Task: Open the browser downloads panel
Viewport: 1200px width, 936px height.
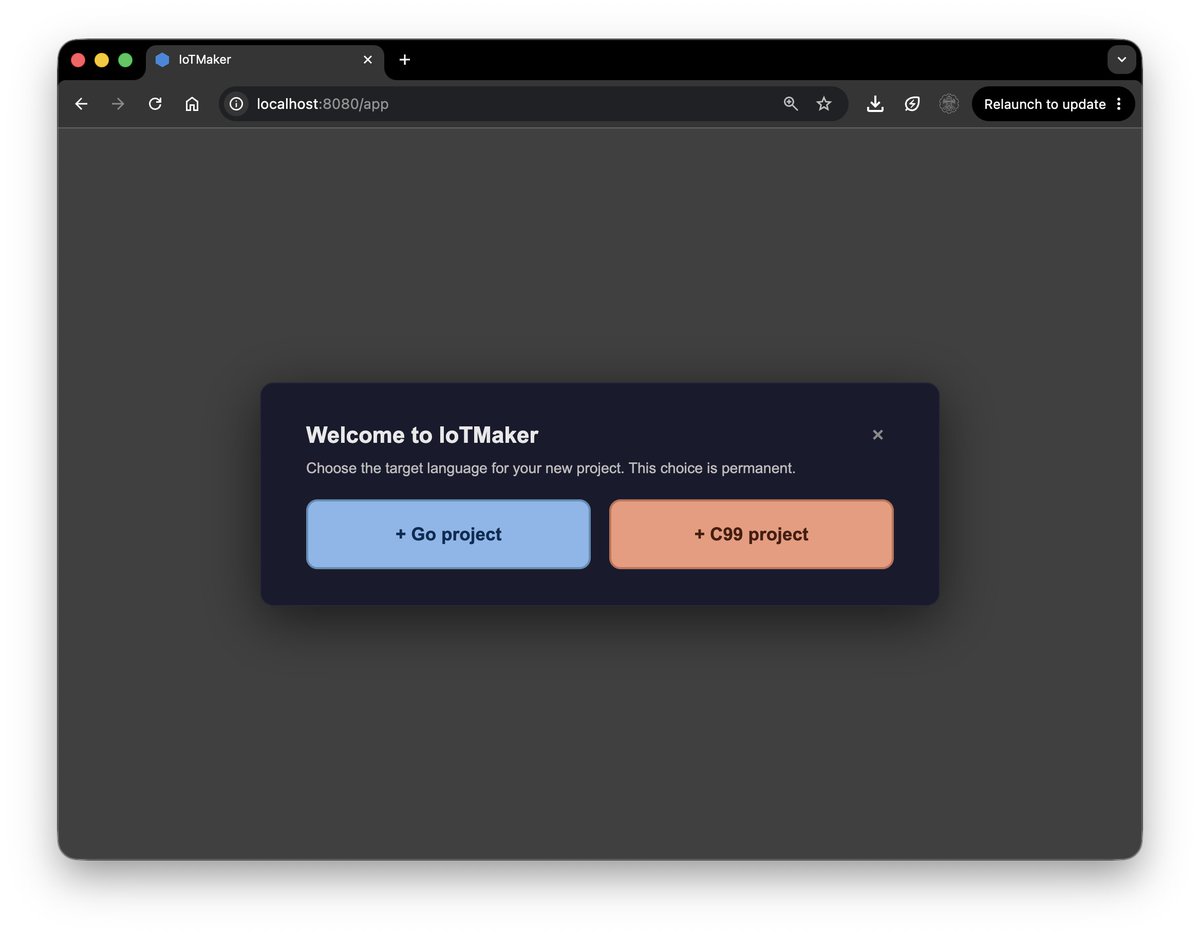Action: pyautogui.click(x=875, y=104)
